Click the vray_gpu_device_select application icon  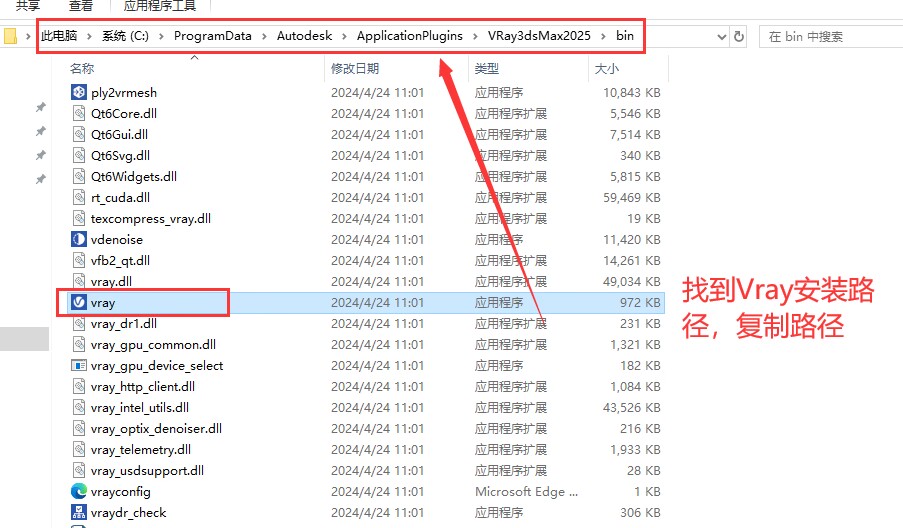coord(79,365)
